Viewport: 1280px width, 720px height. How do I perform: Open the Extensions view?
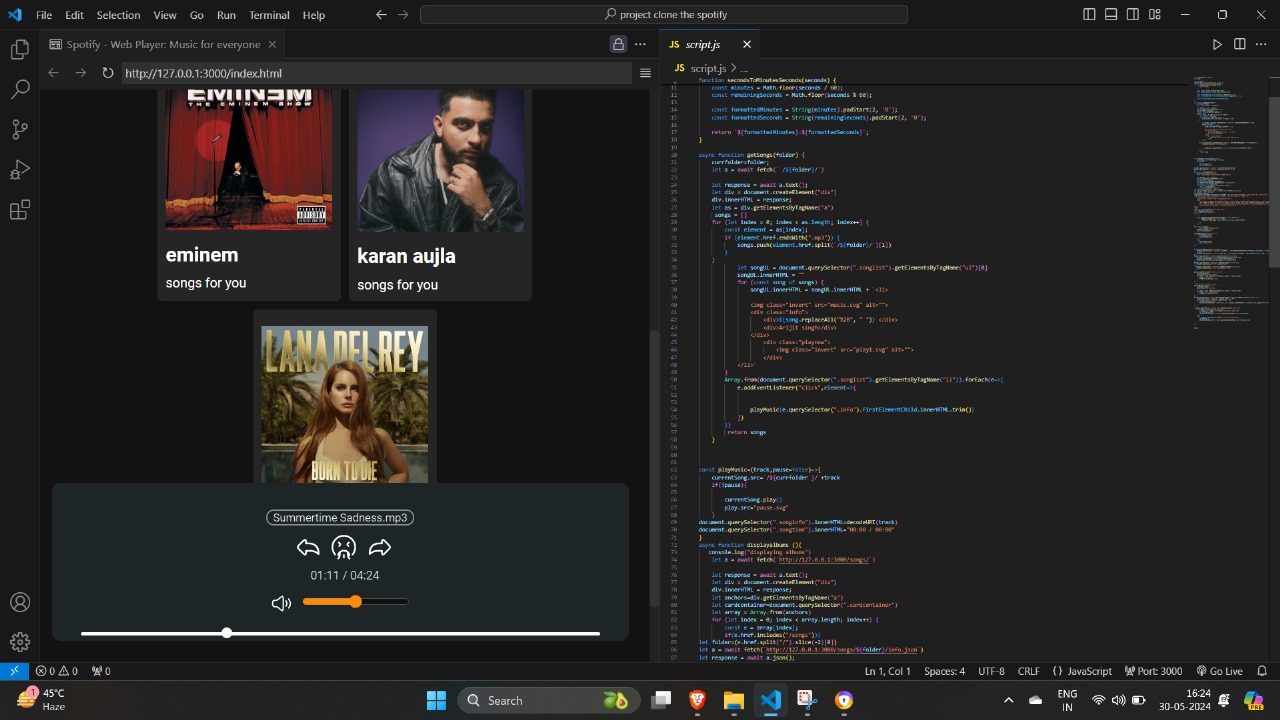coord(19,210)
